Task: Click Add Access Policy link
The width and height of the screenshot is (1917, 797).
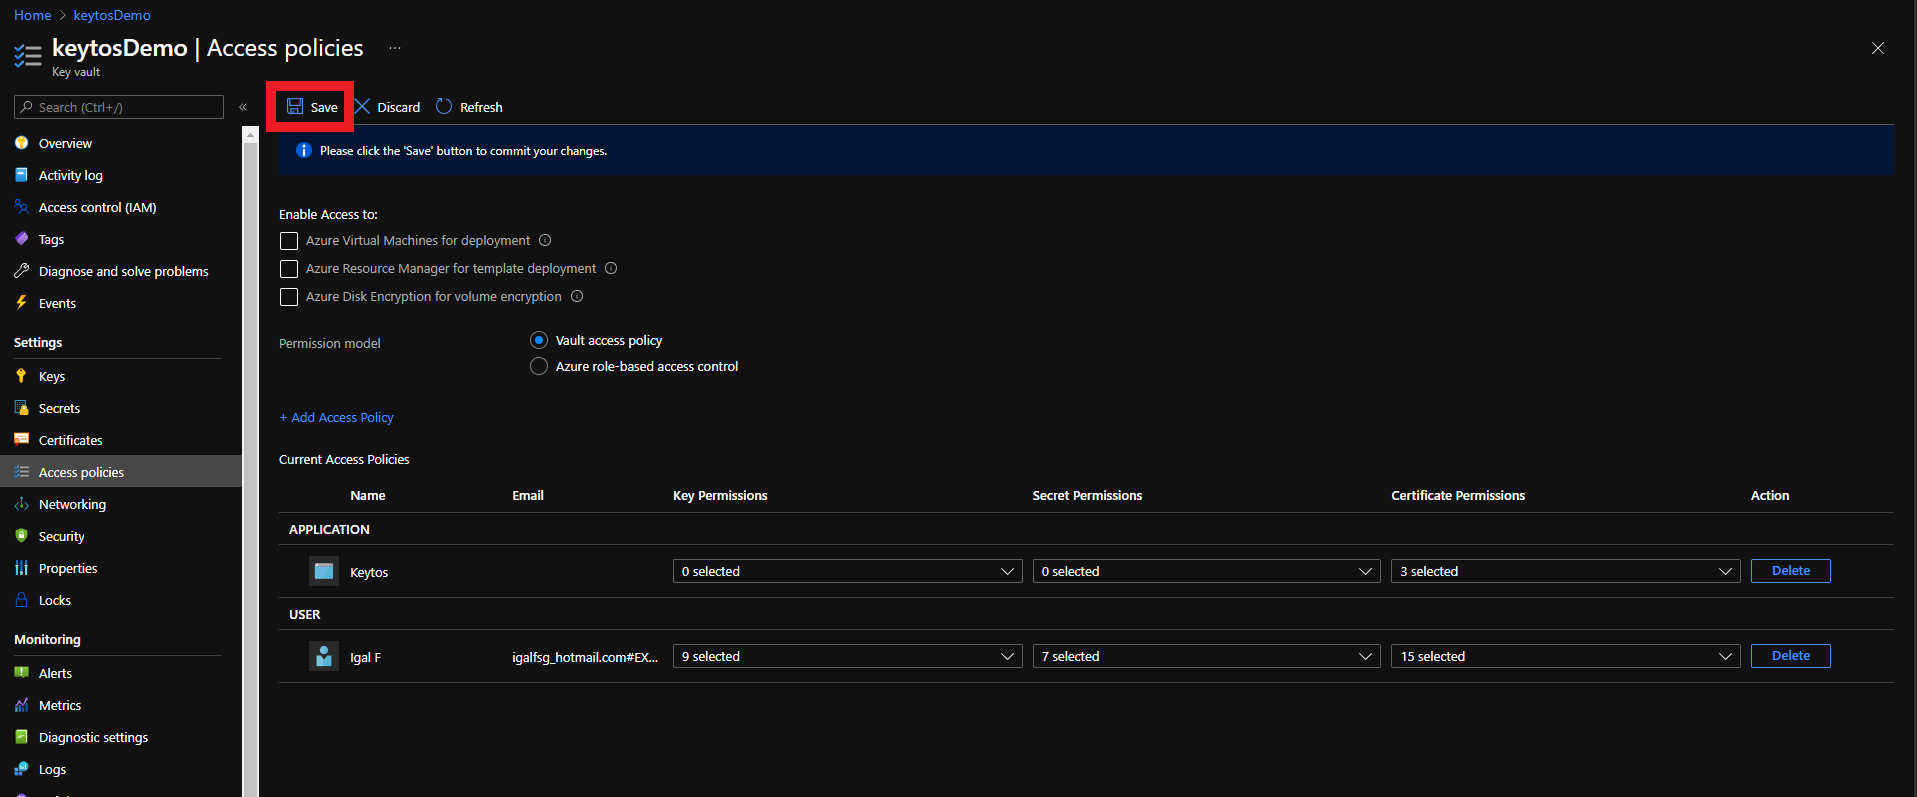Action: [336, 417]
